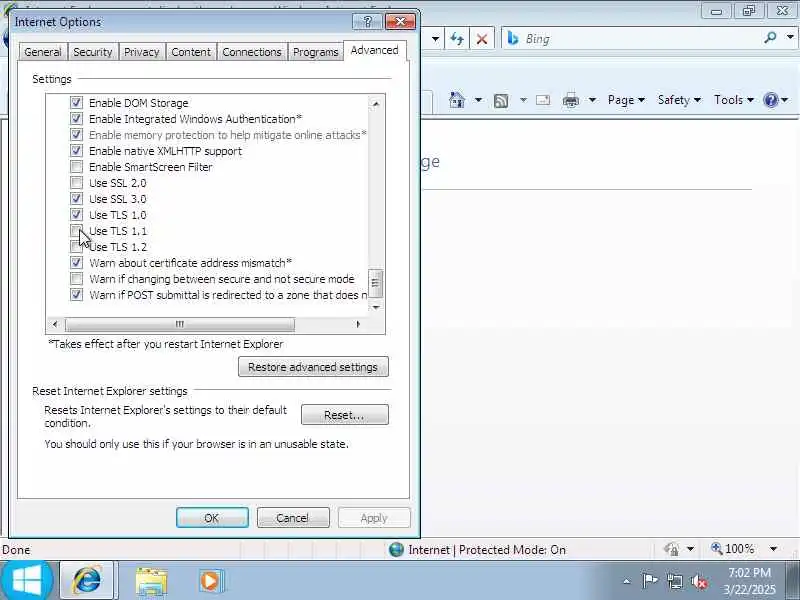Click the settings list scroll down arrow
The width and height of the screenshot is (800, 600).
[376, 307]
